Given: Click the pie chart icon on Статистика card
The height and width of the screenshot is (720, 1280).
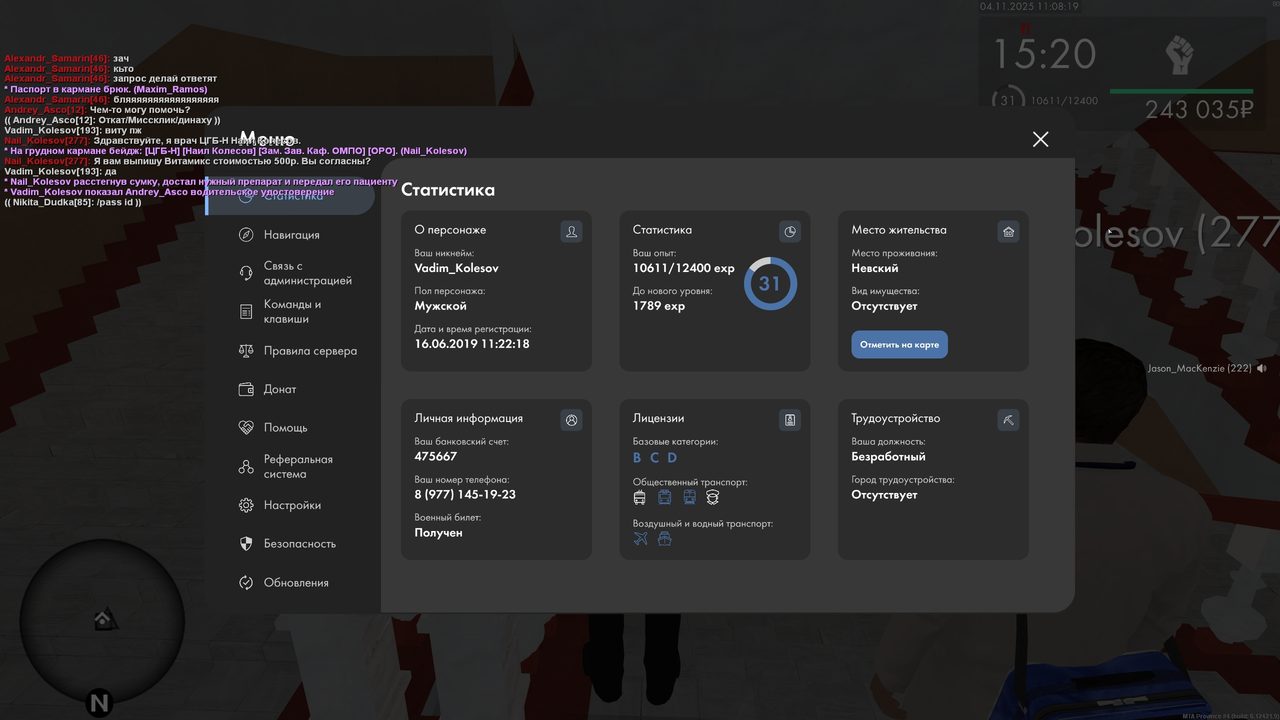Looking at the screenshot, I should coord(790,232).
